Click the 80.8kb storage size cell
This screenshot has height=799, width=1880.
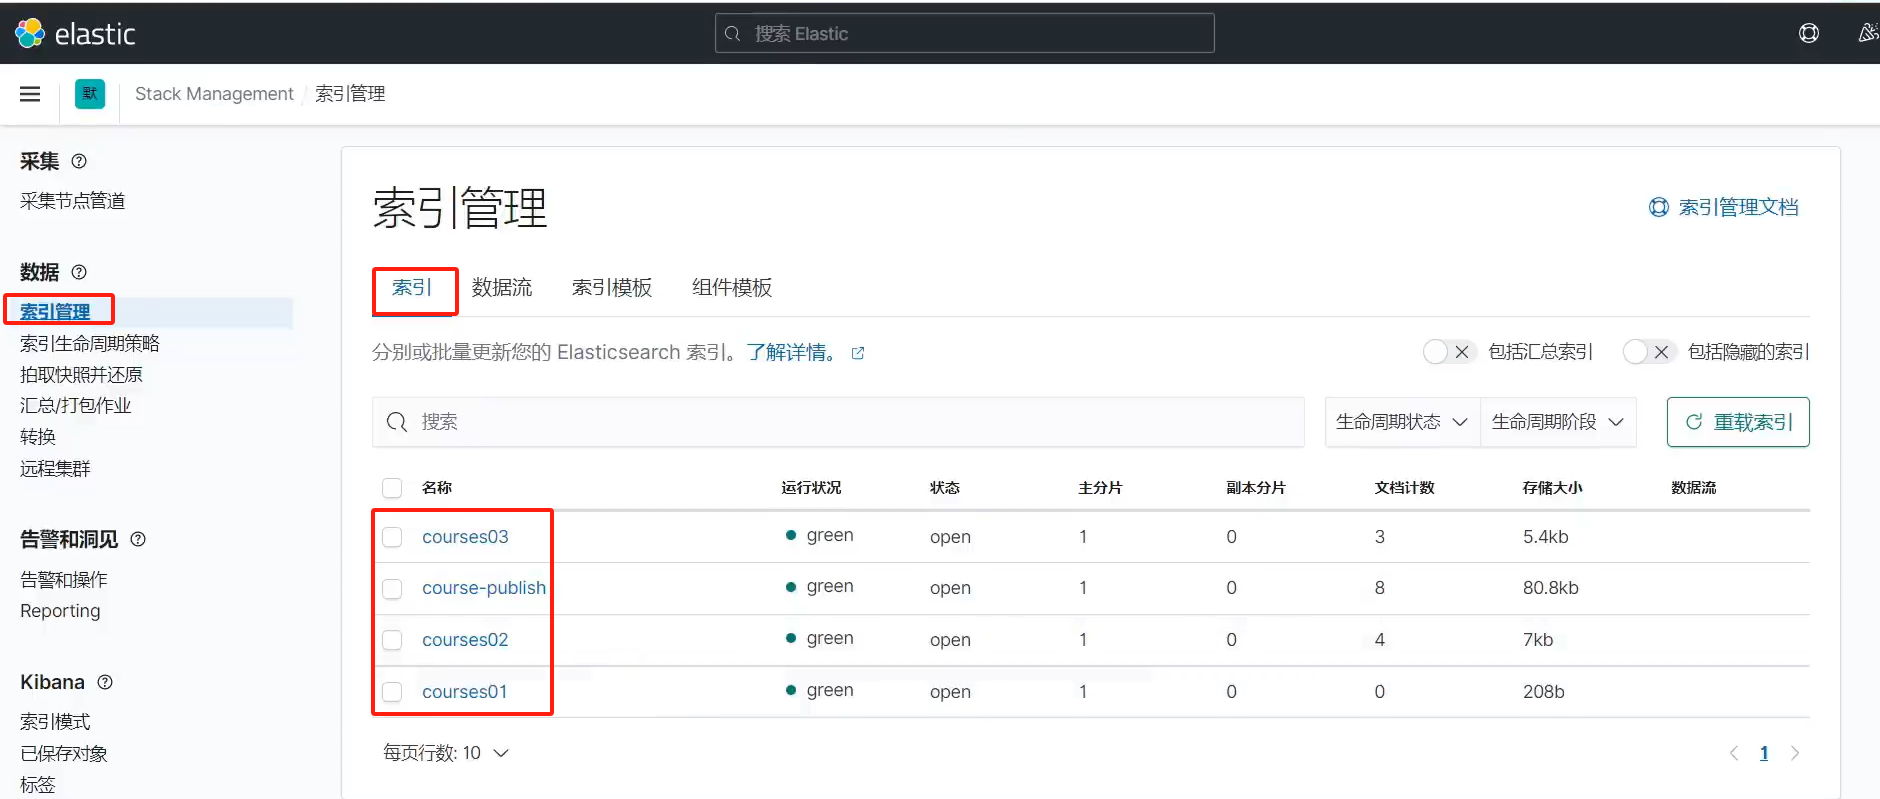coord(1551,588)
